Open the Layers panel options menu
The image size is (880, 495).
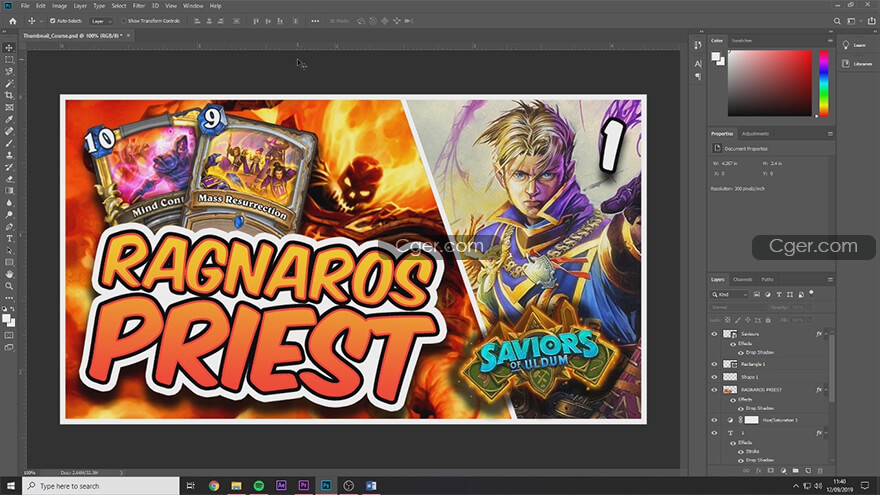830,279
